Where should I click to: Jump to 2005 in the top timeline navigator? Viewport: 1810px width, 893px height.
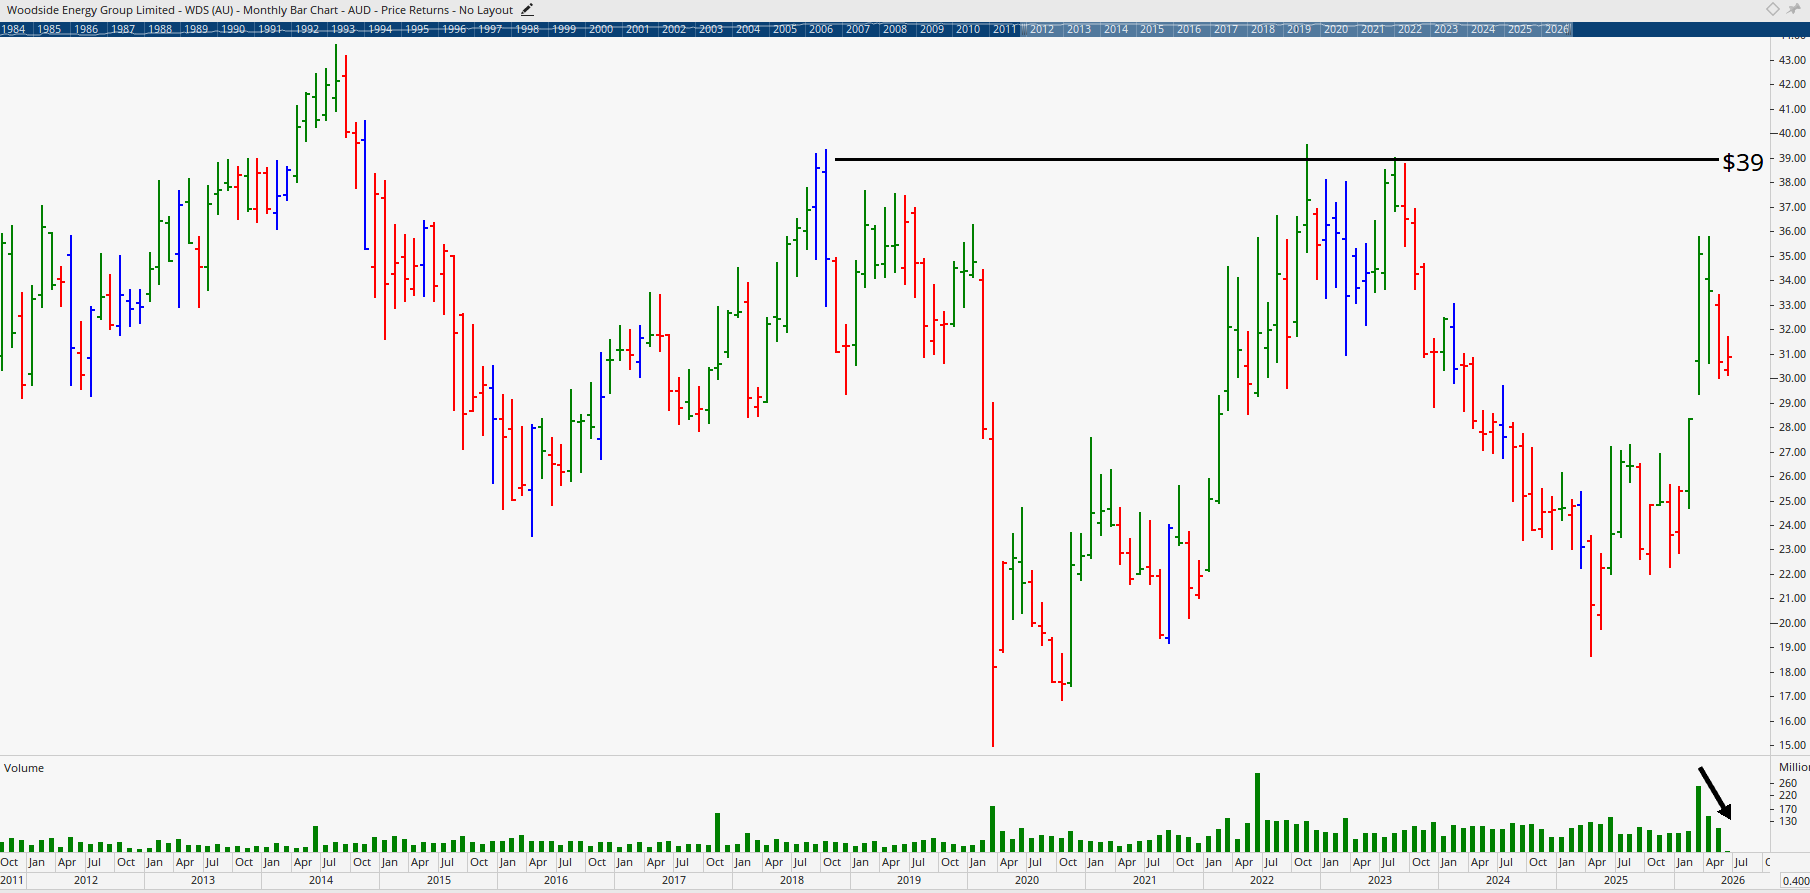tap(785, 29)
